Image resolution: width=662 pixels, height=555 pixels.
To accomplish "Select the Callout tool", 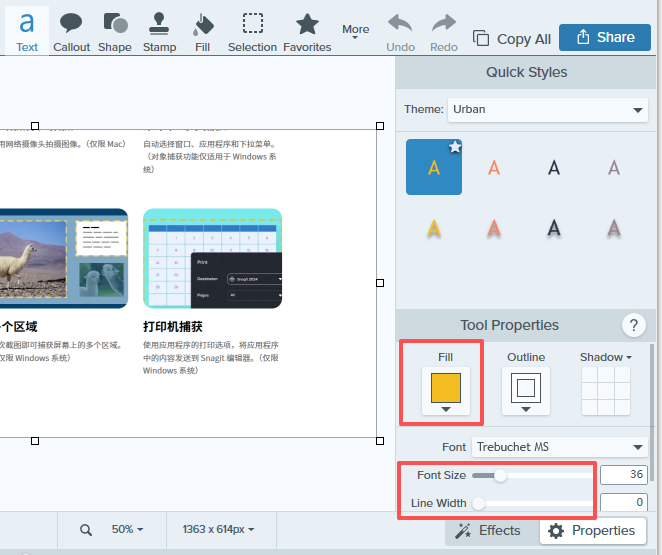I will (x=71, y=32).
